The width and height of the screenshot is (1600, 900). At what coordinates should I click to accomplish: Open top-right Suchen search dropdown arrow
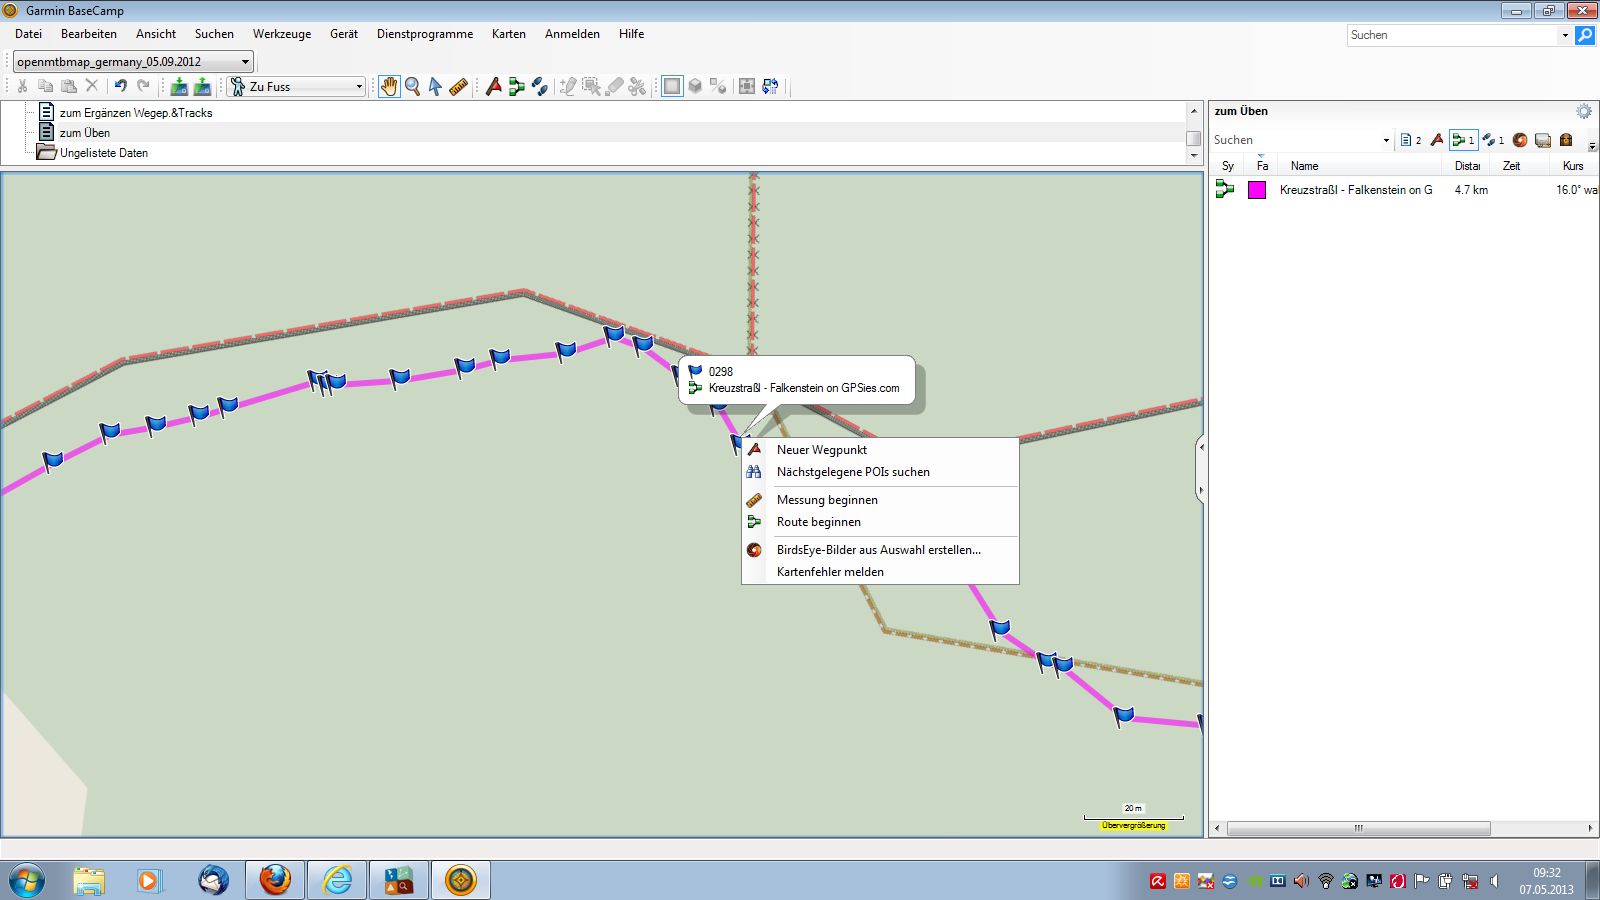pyautogui.click(x=1565, y=35)
